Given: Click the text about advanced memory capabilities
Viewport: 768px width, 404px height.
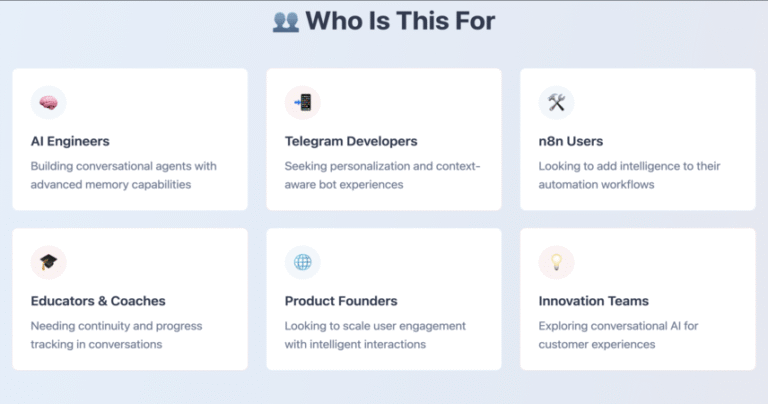Looking at the screenshot, I should point(123,175).
